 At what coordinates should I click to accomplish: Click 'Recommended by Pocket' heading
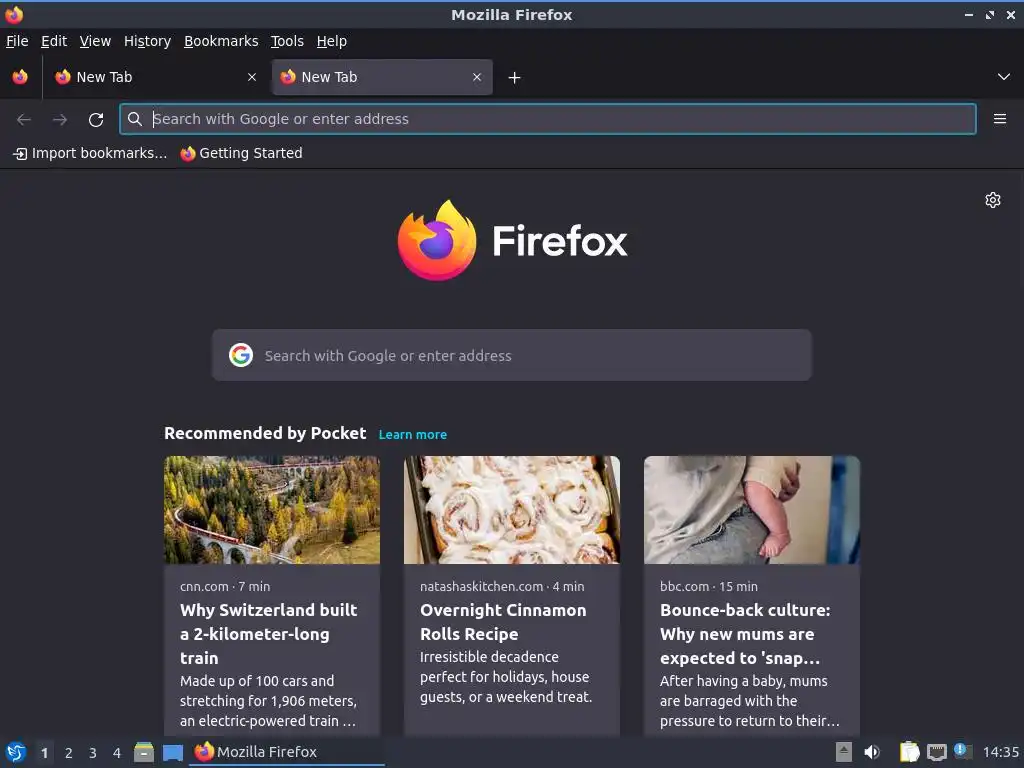coord(264,434)
